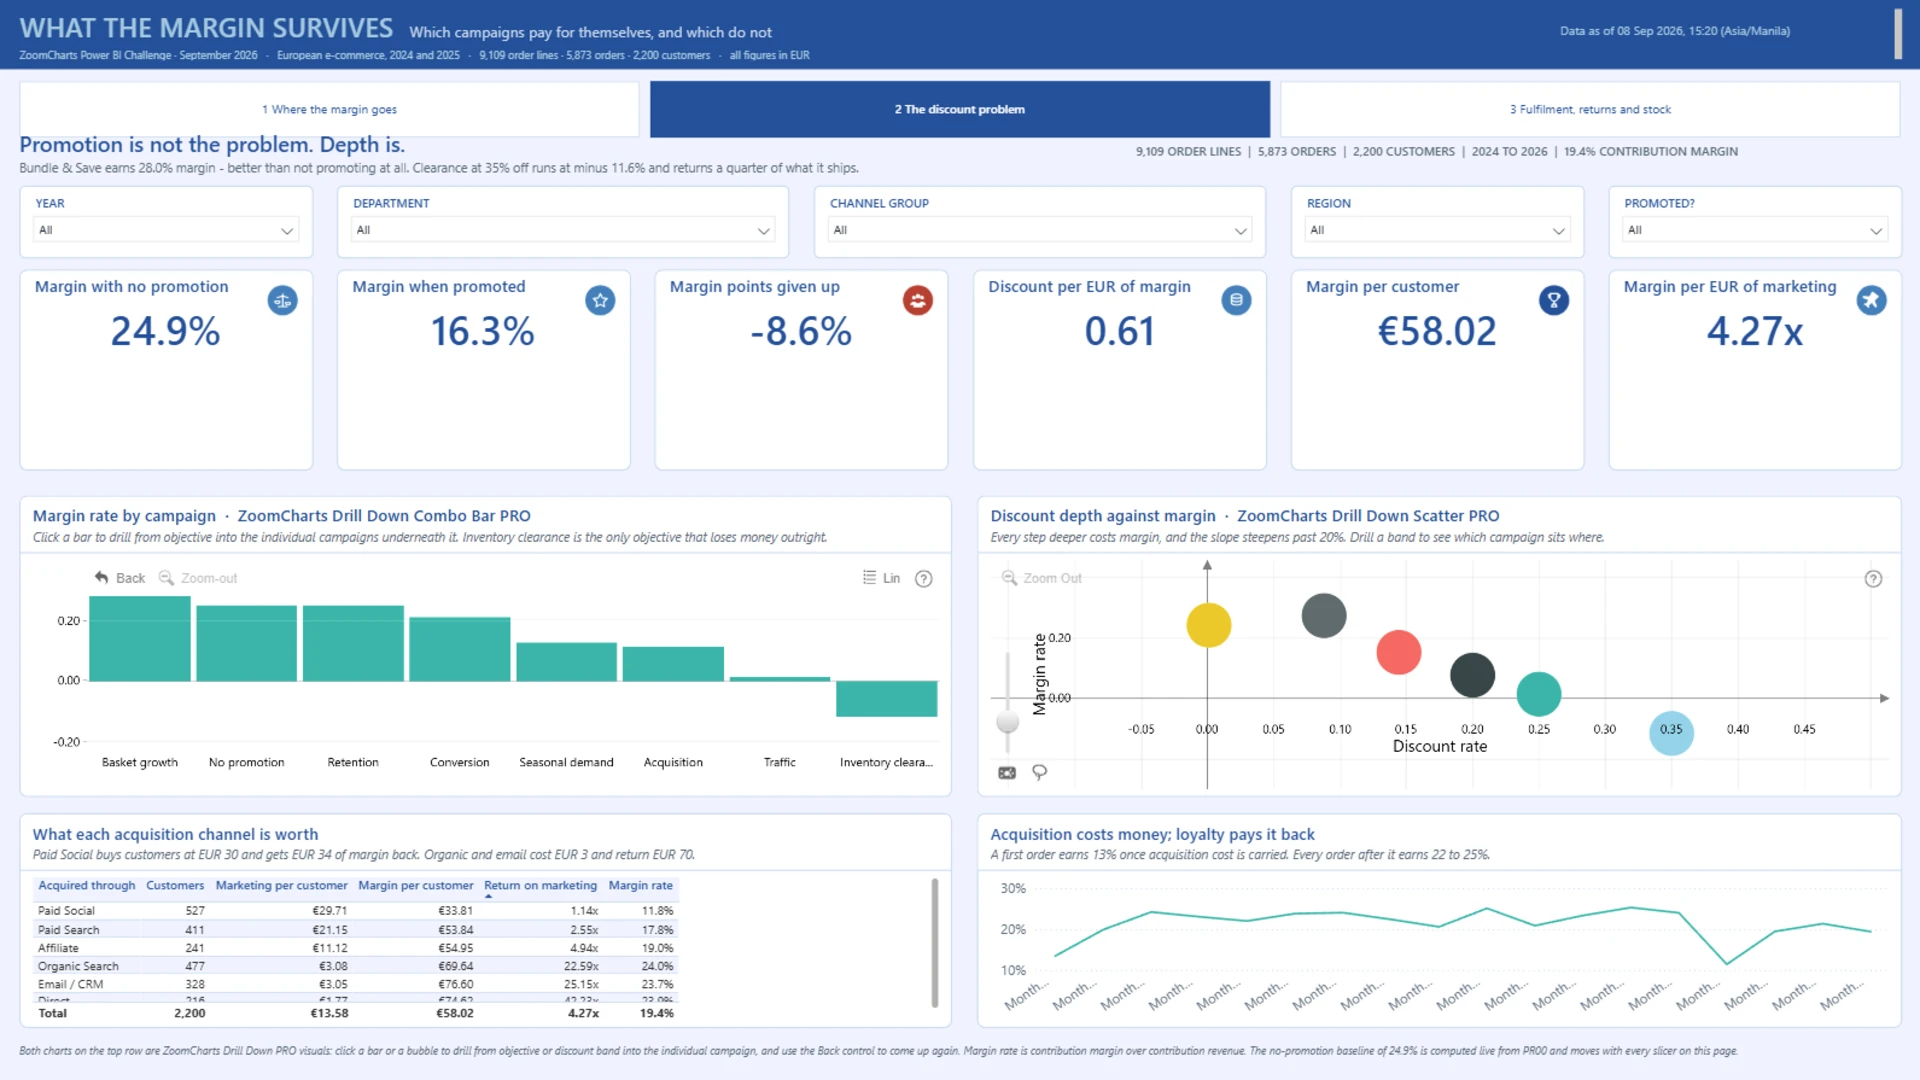Drill into the Basket growth bar
Viewport: 1920px width, 1080px height.
(x=140, y=639)
